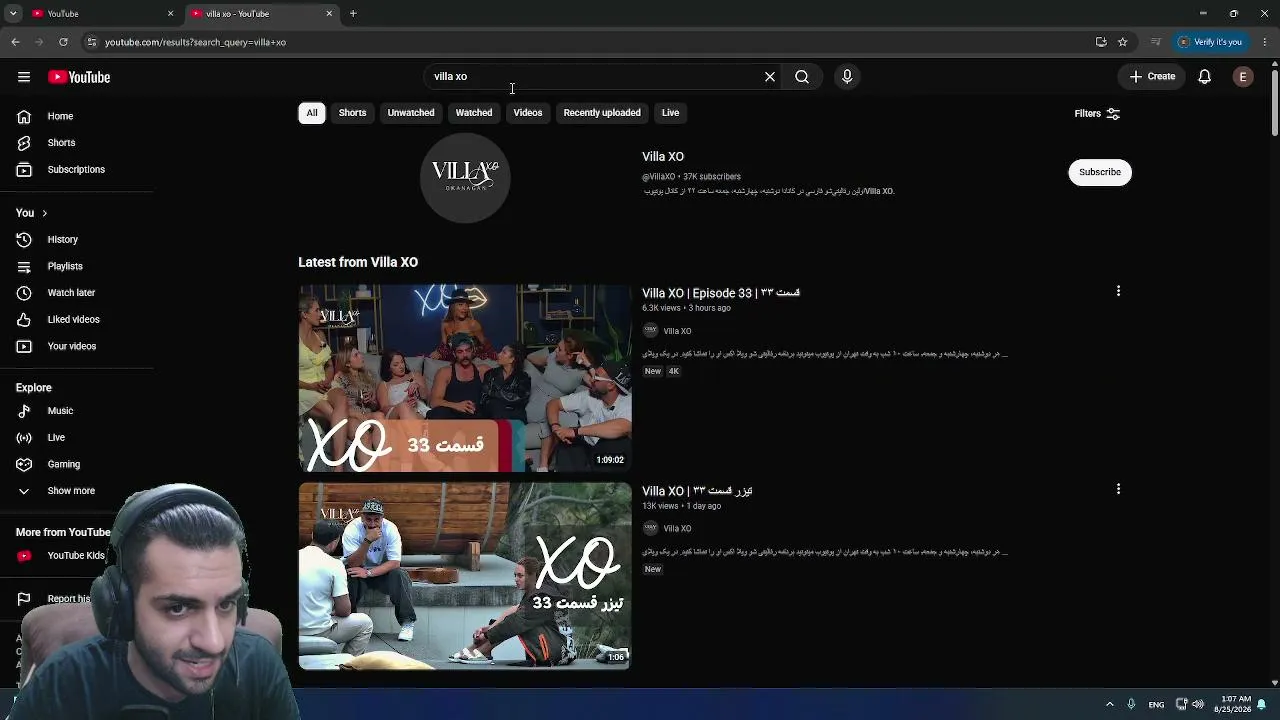This screenshot has width=1280, height=720.
Task: Open the Villa XO channel name link
Action: 663,157
